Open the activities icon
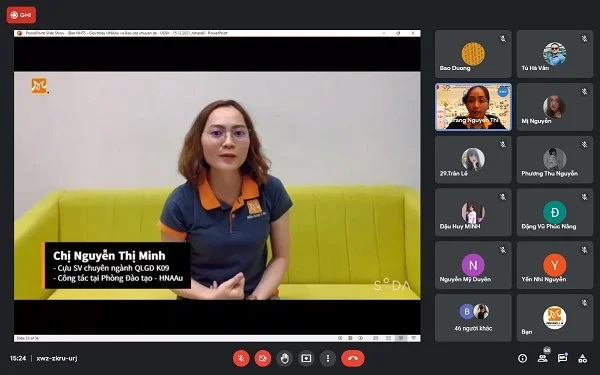 582,359
